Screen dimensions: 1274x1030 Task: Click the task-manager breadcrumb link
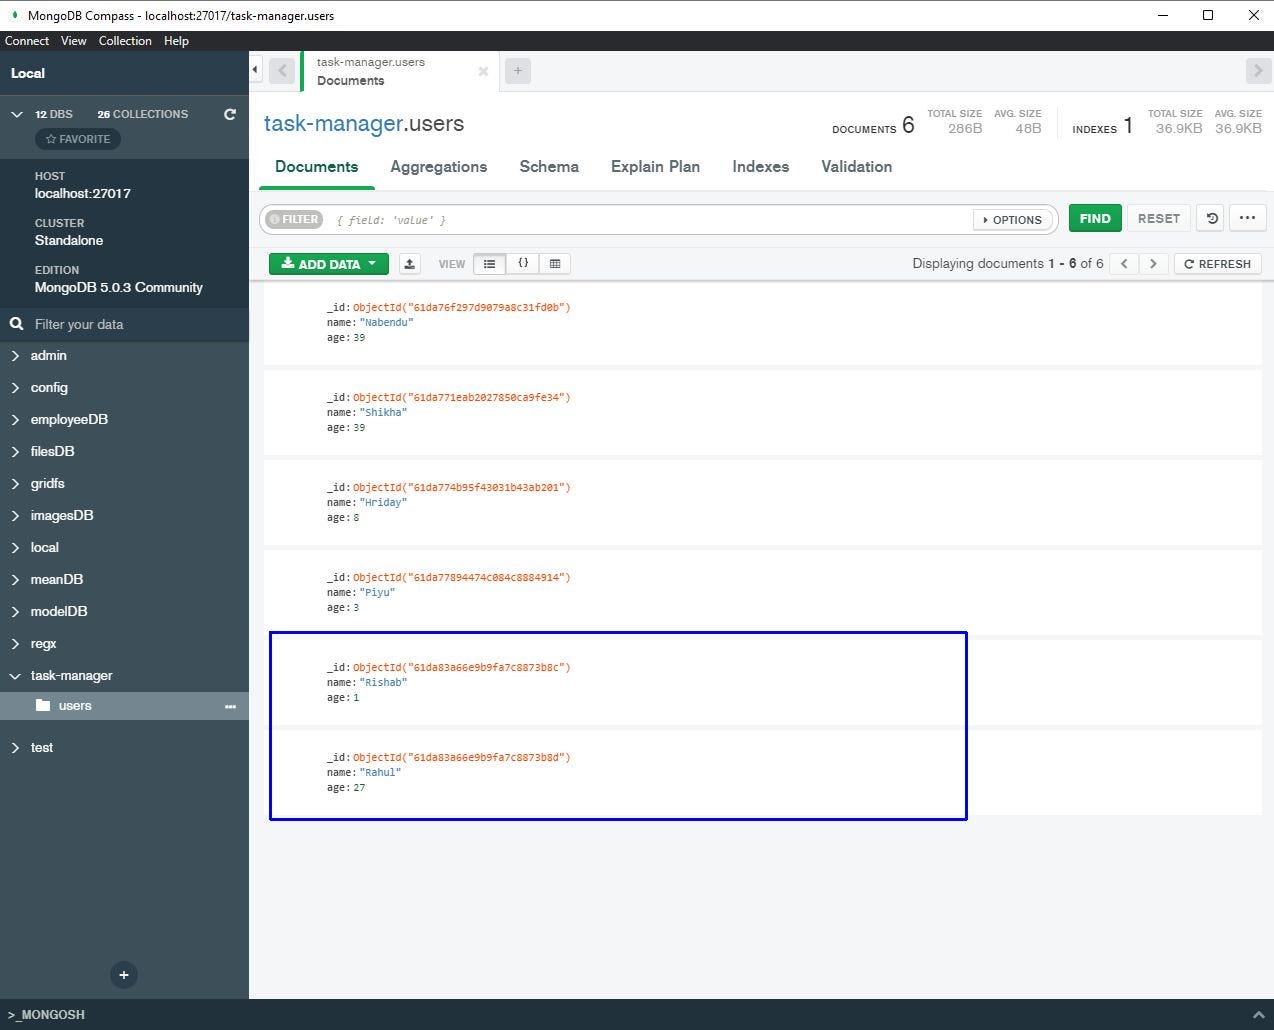pyautogui.click(x=333, y=124)
